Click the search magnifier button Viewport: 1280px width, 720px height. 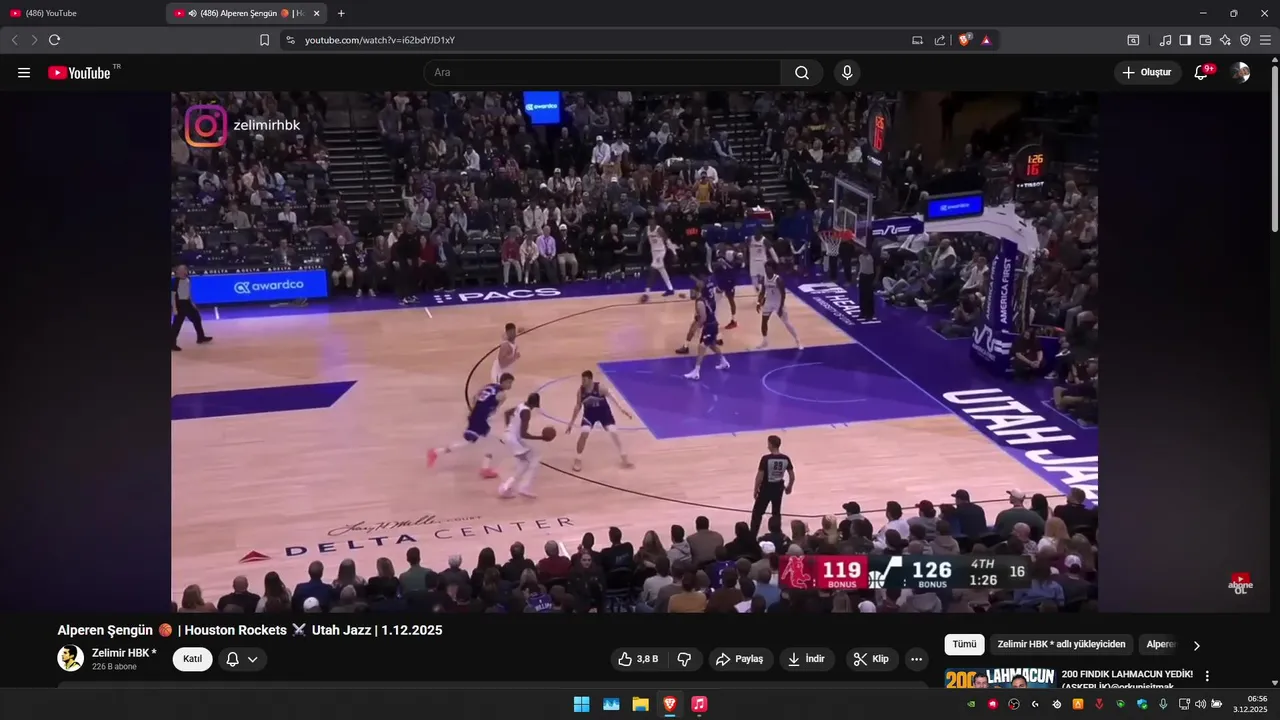[x=802, y=72]
